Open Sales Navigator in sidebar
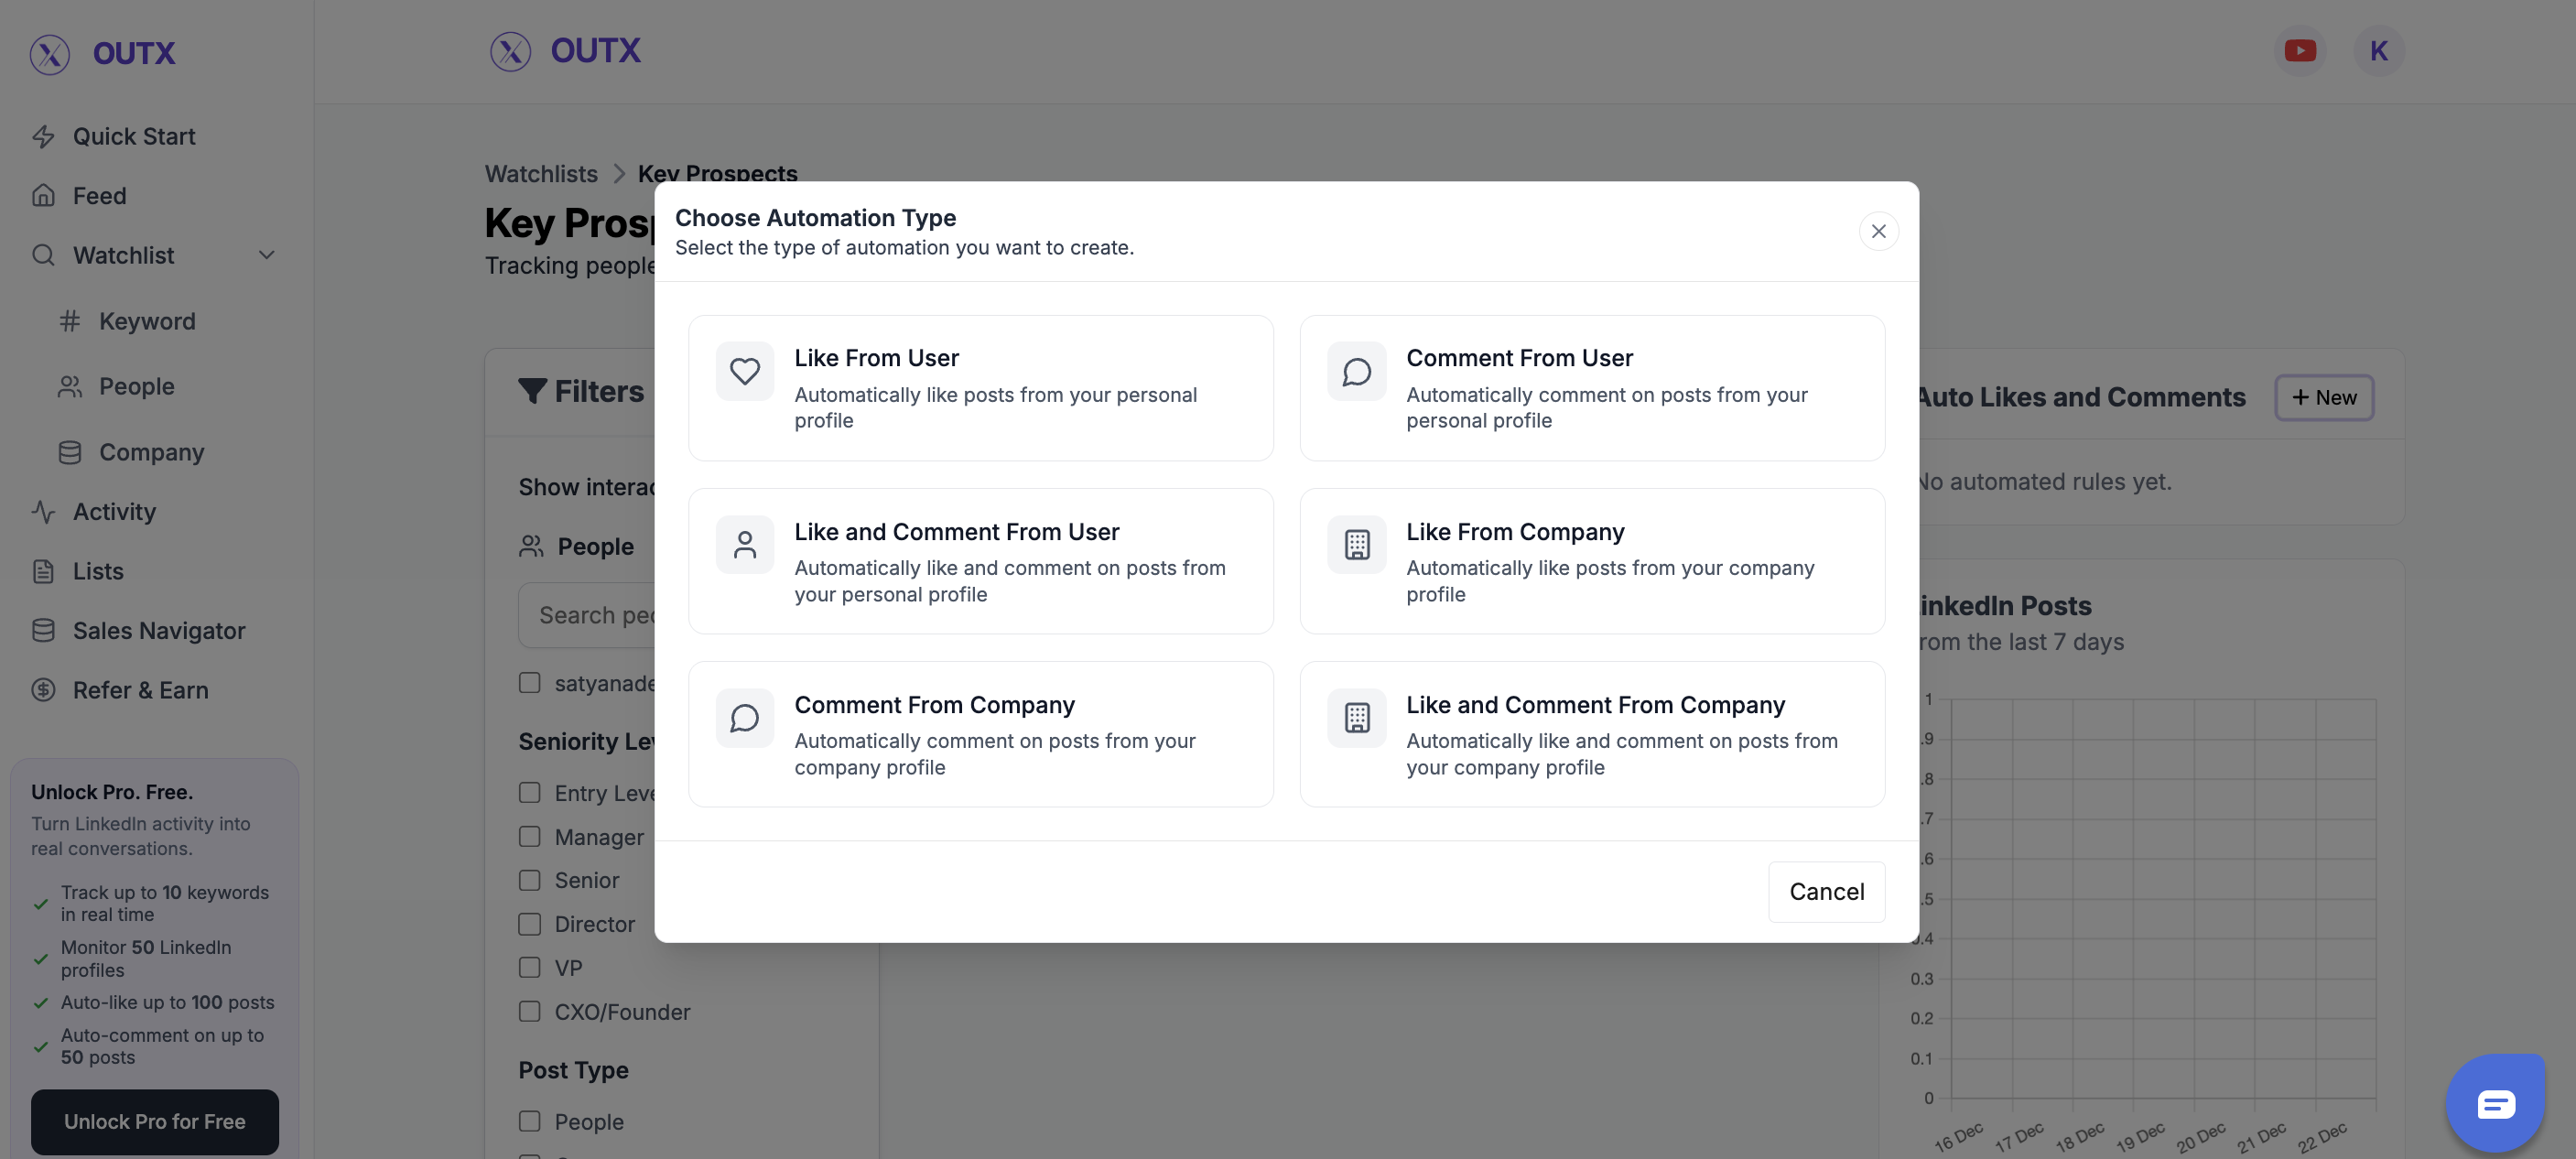Image resolution: width=2576 pixels, height=1159 pixels. [158, 630]
